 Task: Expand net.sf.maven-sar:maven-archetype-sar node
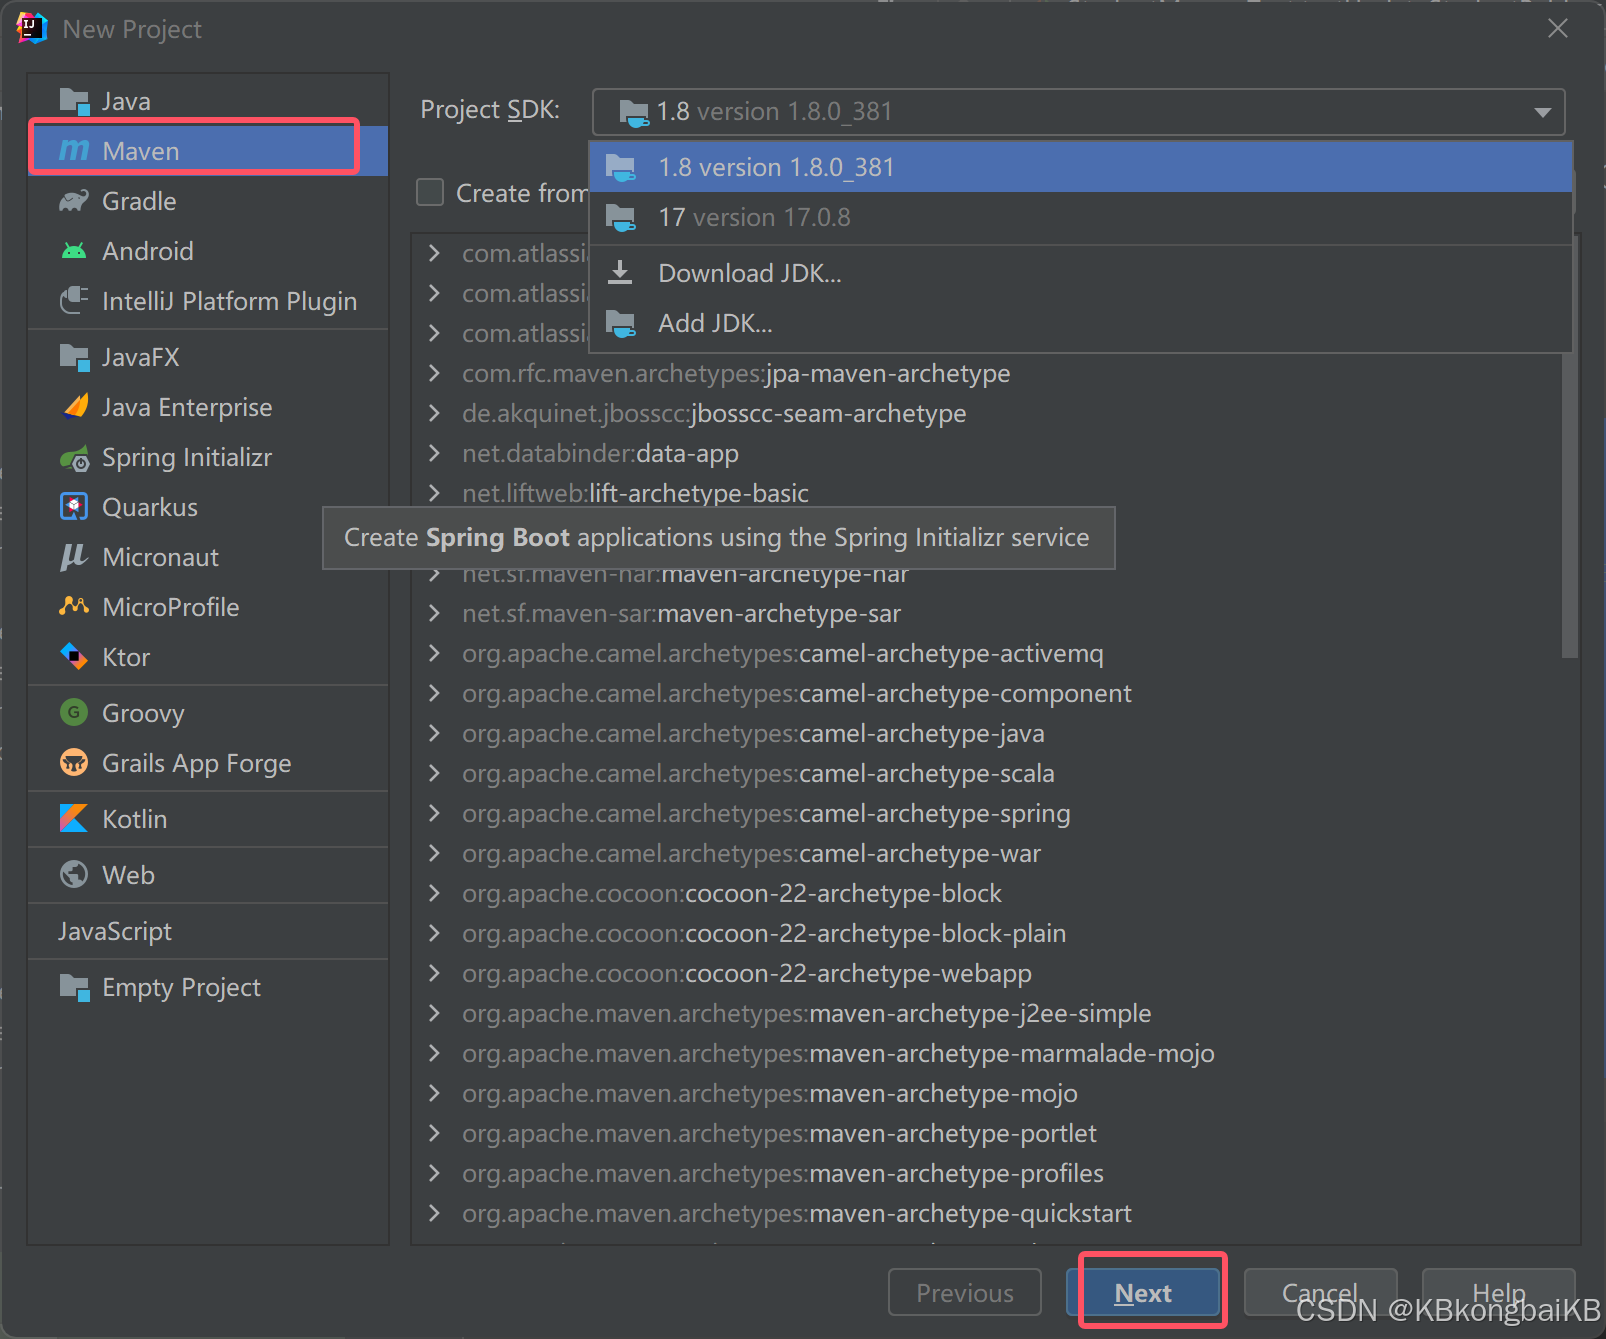point(434,613)
